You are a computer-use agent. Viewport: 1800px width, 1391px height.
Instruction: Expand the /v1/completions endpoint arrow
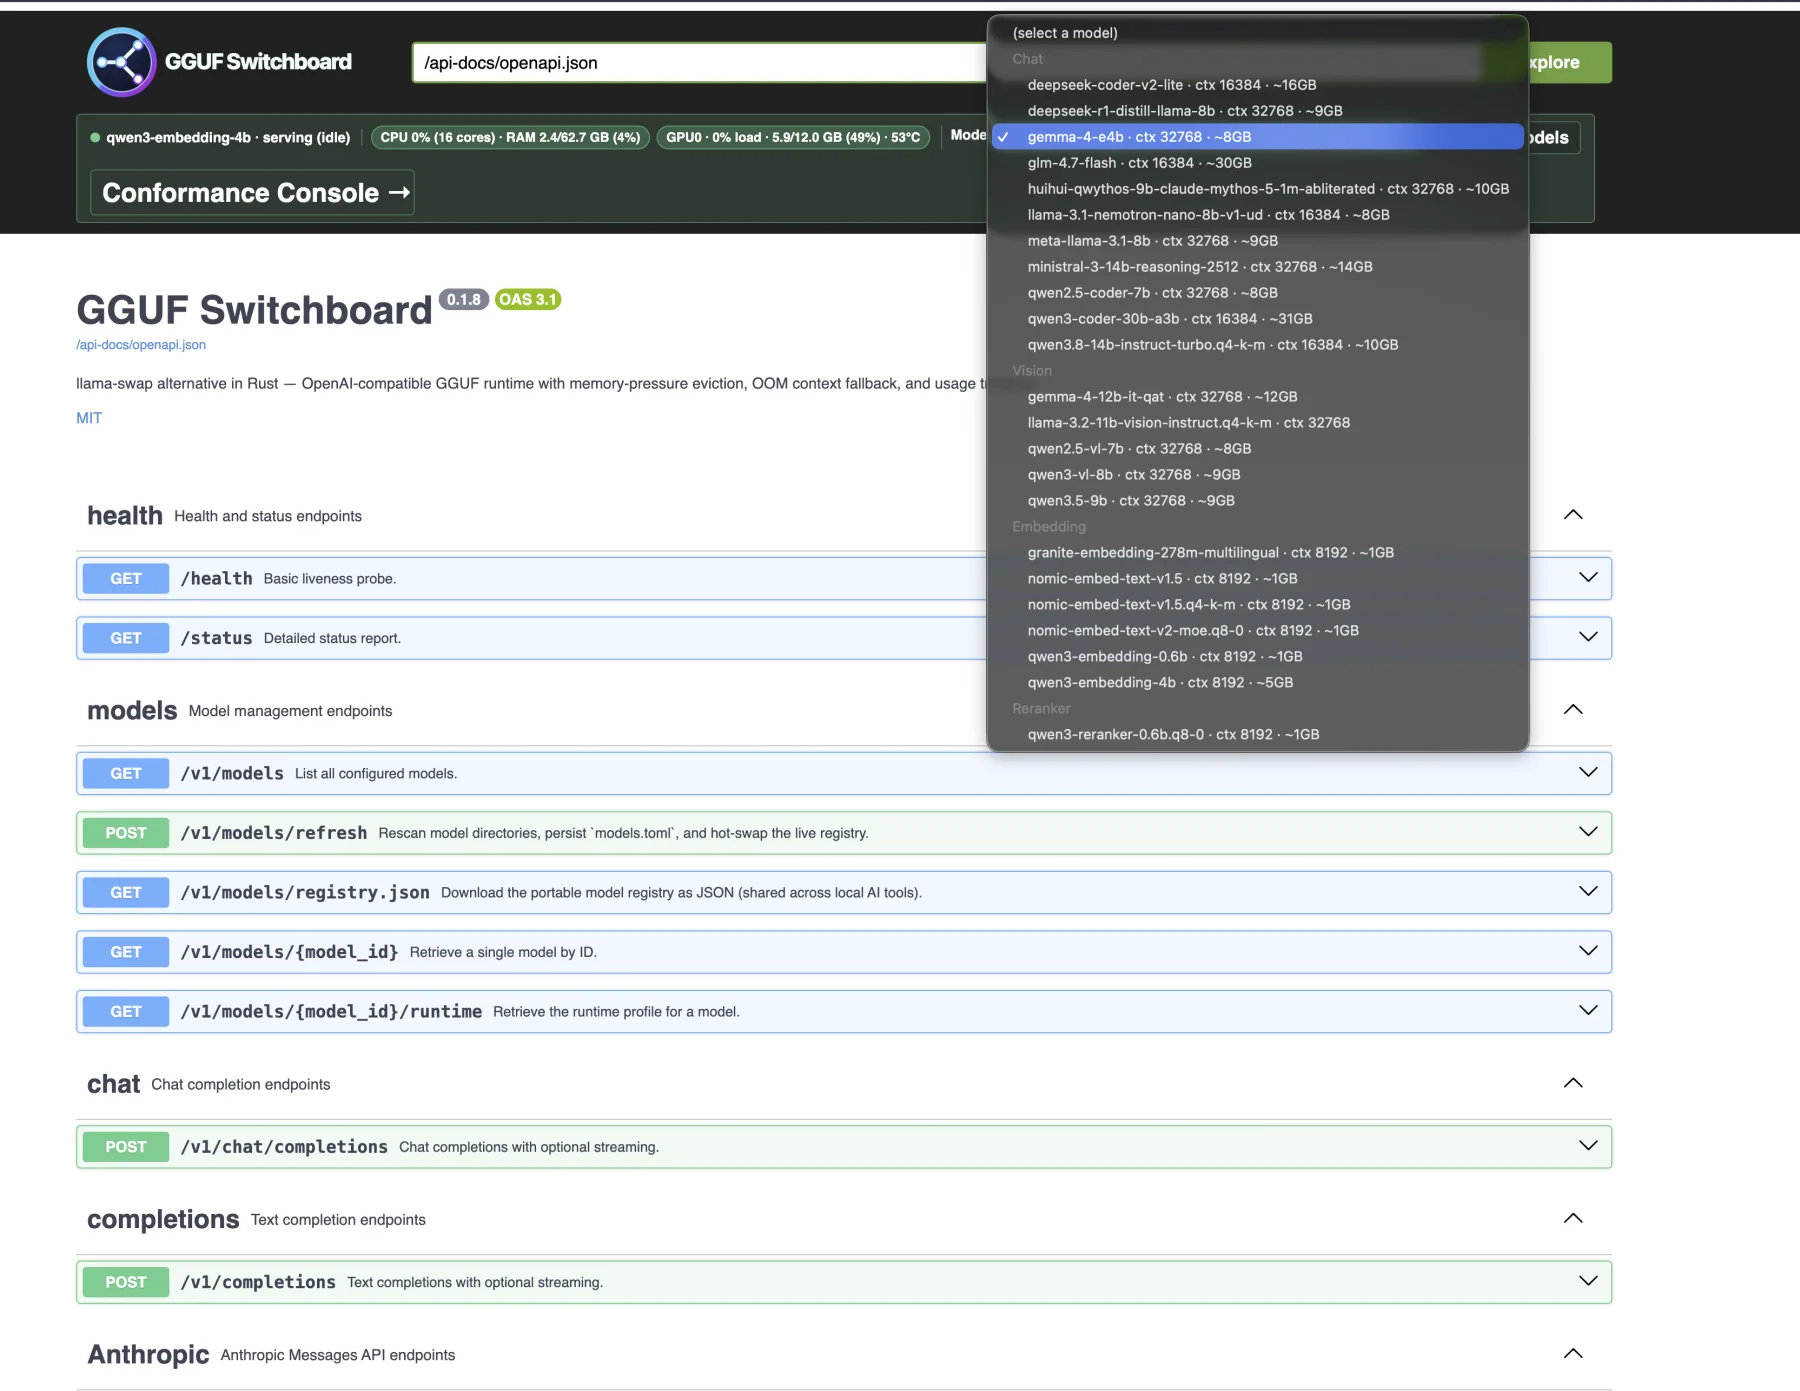(x=1588, y=1281)
